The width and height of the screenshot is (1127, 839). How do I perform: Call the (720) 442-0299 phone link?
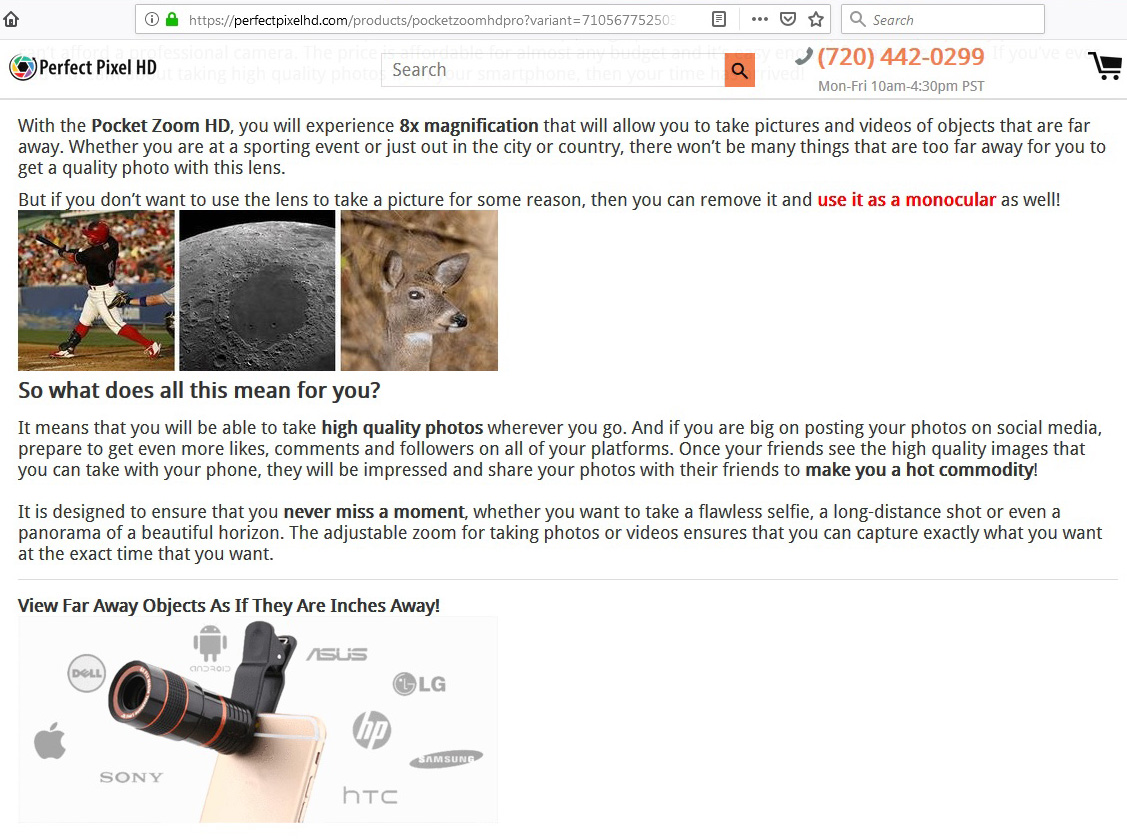coord(901,56)
